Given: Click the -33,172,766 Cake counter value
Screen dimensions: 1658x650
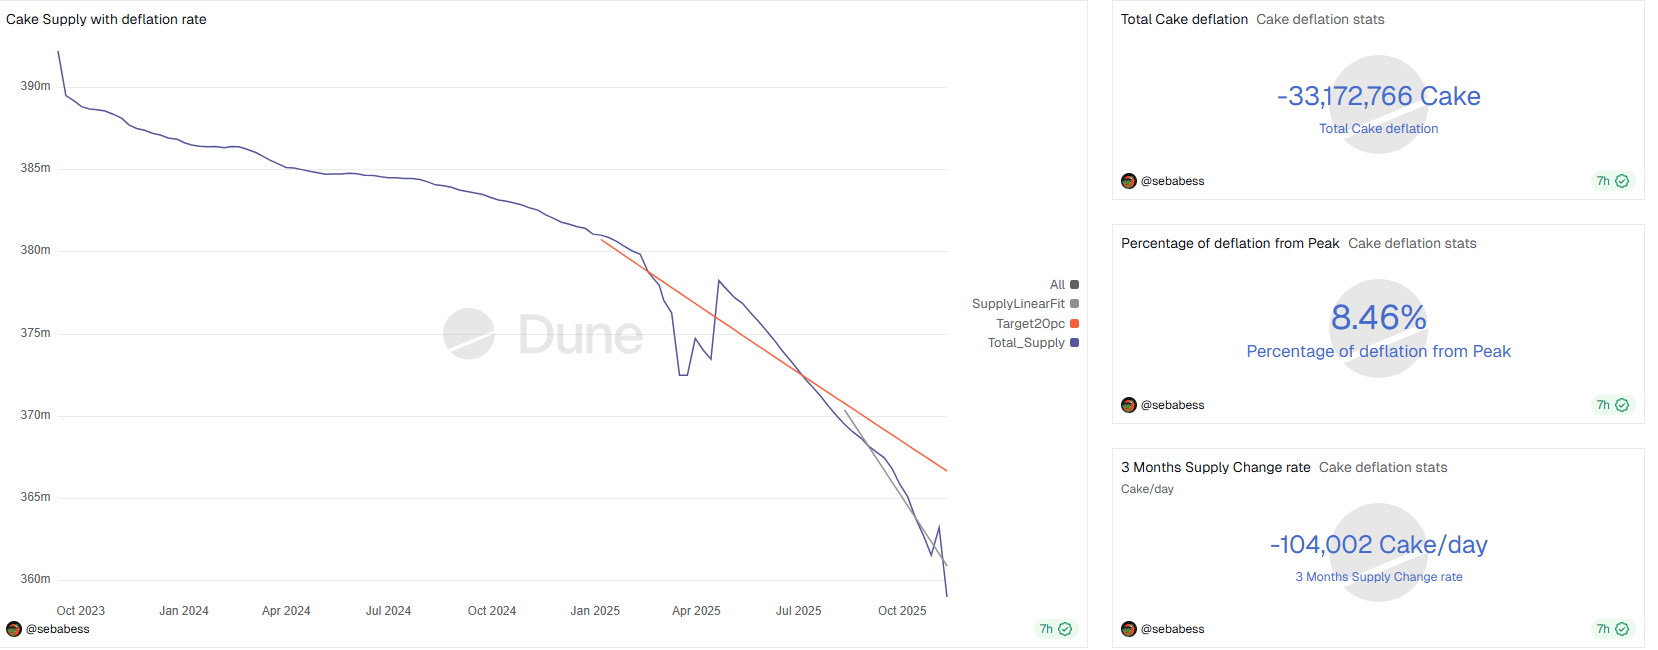Looking at the screenshot, I should [1378, 97].
